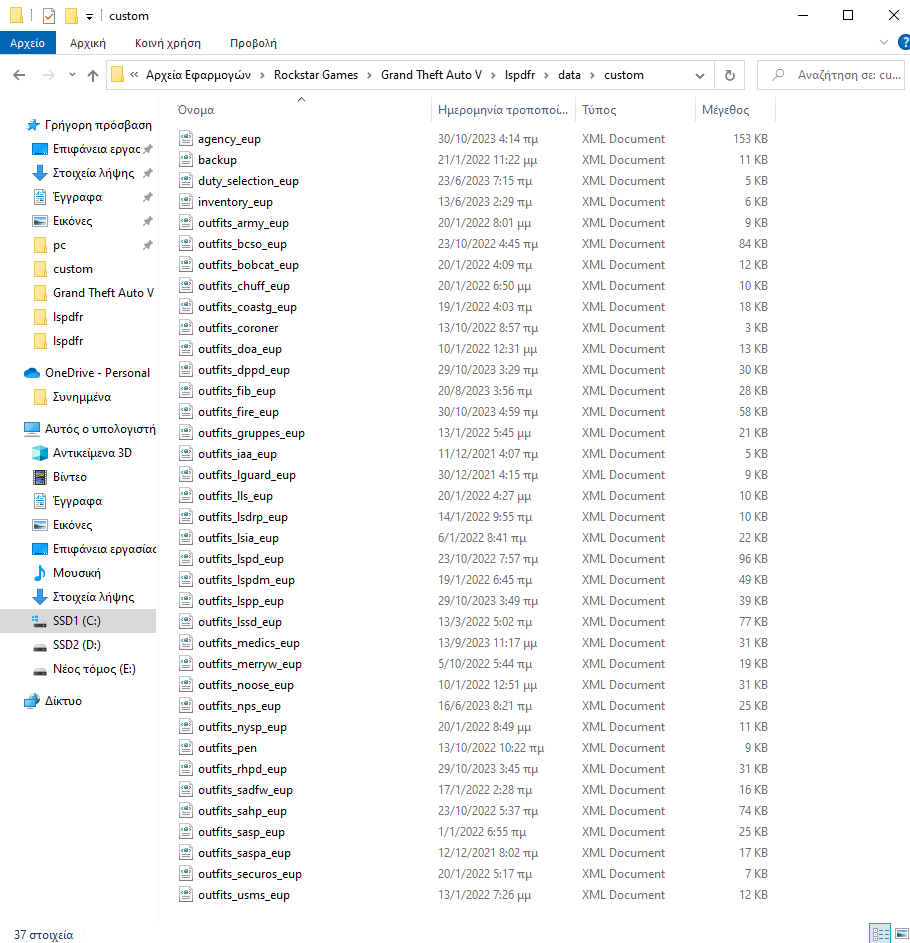
Task: Sort by Ημερομηνία τροποποίησης column
Action: point(503,109)
